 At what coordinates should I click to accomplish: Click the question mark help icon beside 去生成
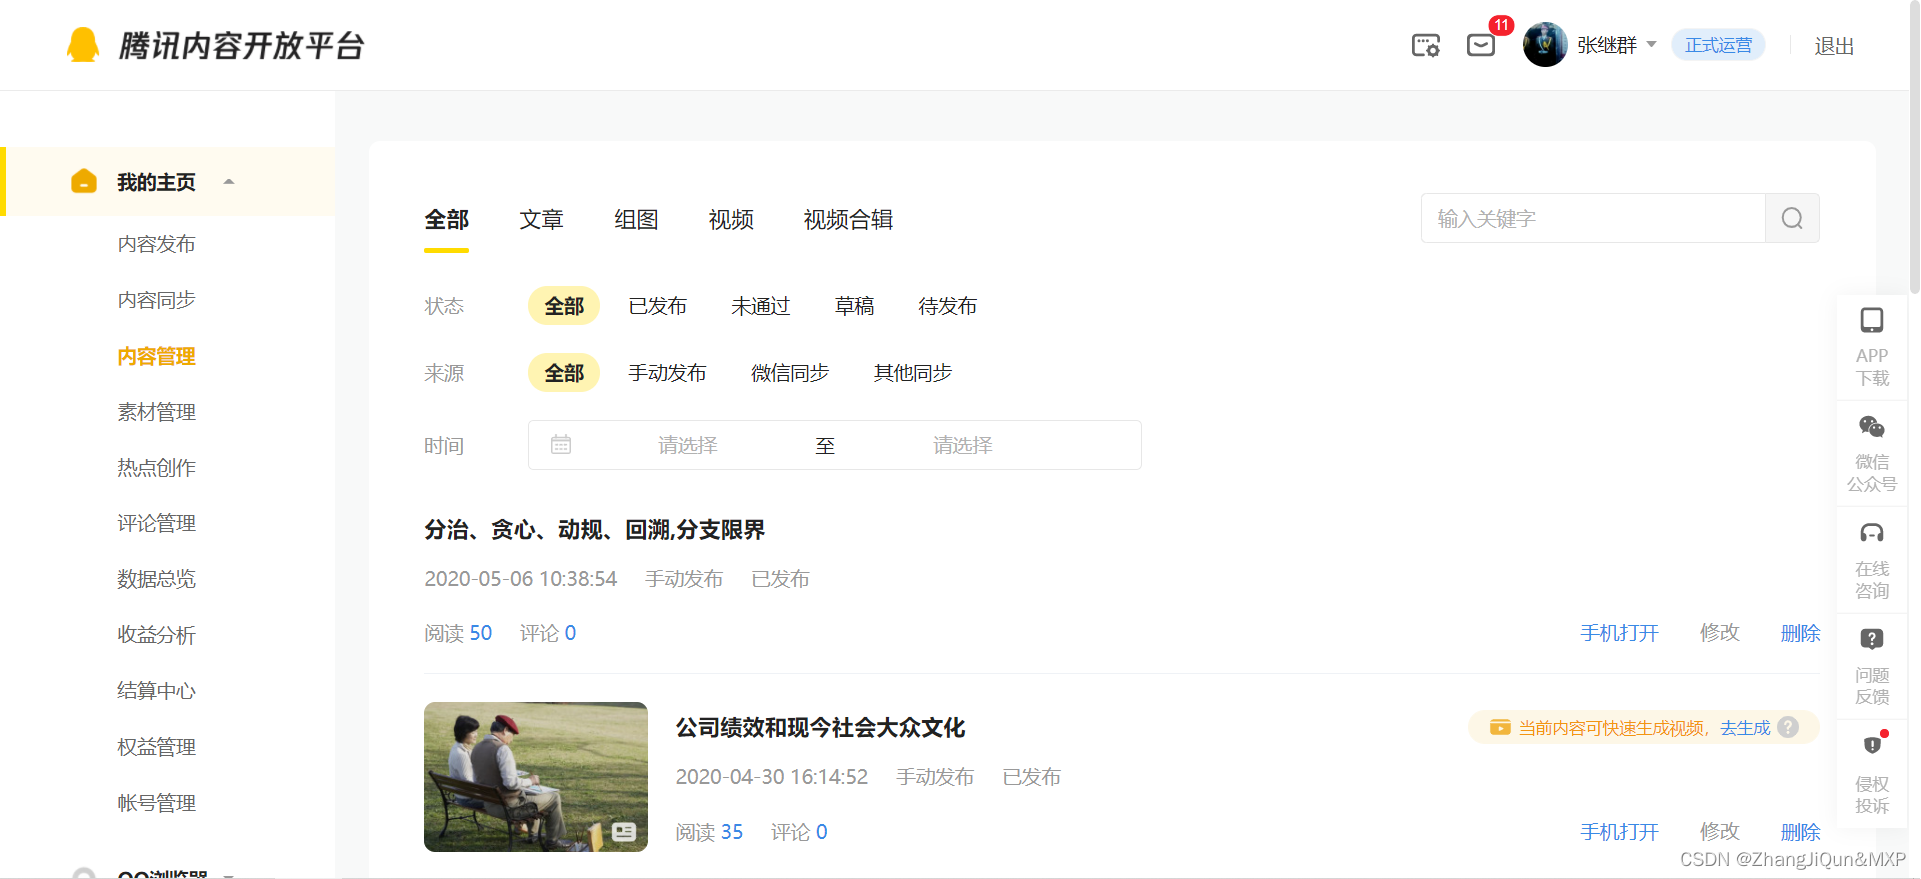tap(1788, 727)
